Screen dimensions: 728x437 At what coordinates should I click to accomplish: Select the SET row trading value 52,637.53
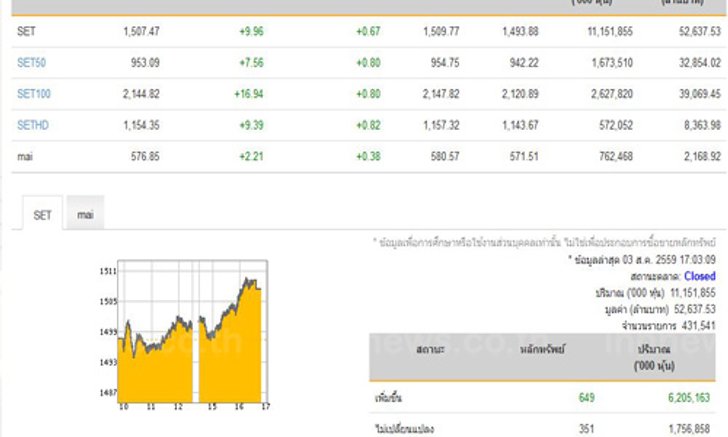(700, 31)
